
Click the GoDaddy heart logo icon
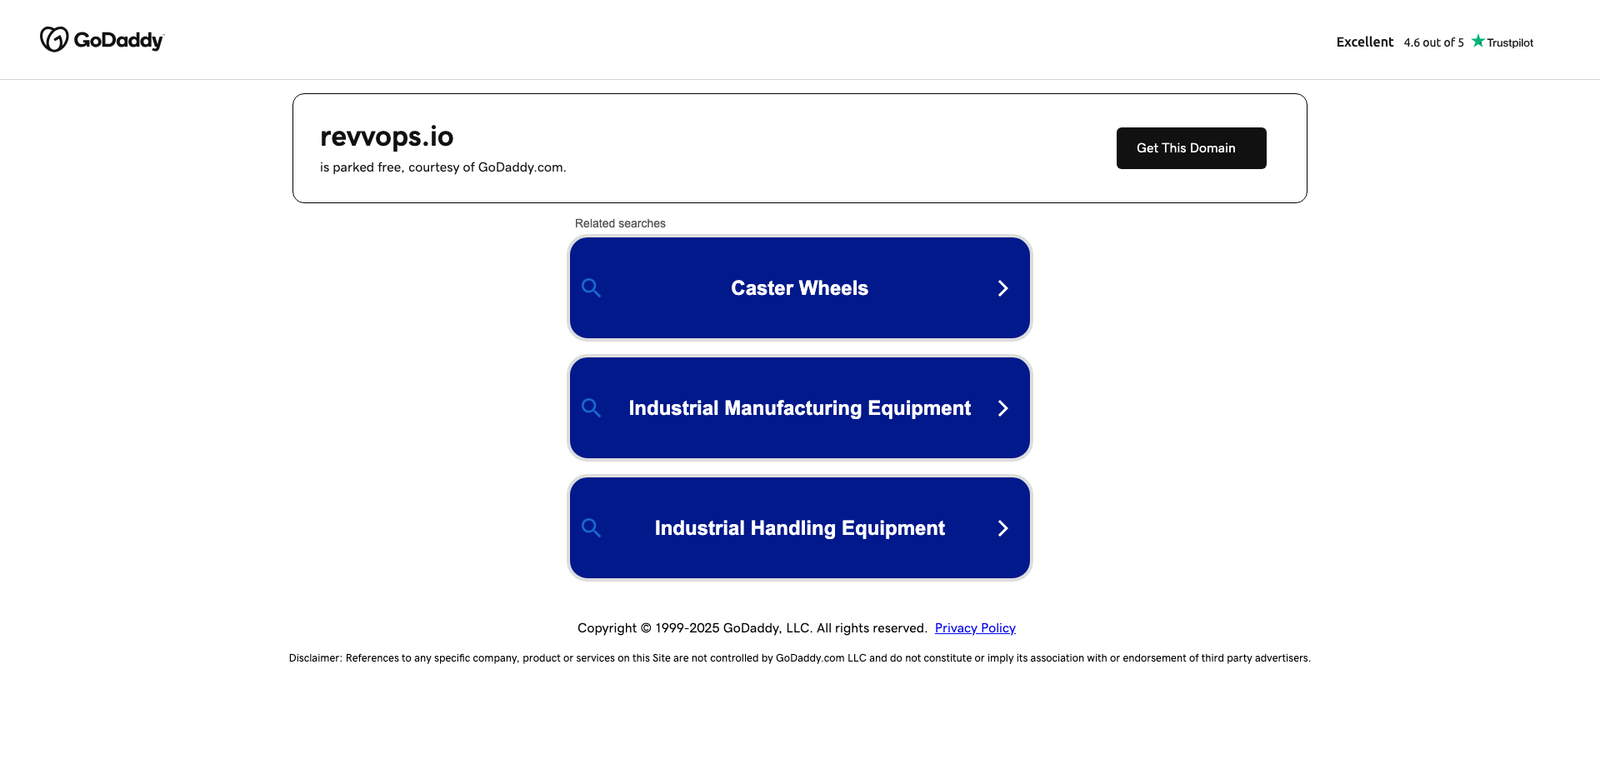[54, 39]
